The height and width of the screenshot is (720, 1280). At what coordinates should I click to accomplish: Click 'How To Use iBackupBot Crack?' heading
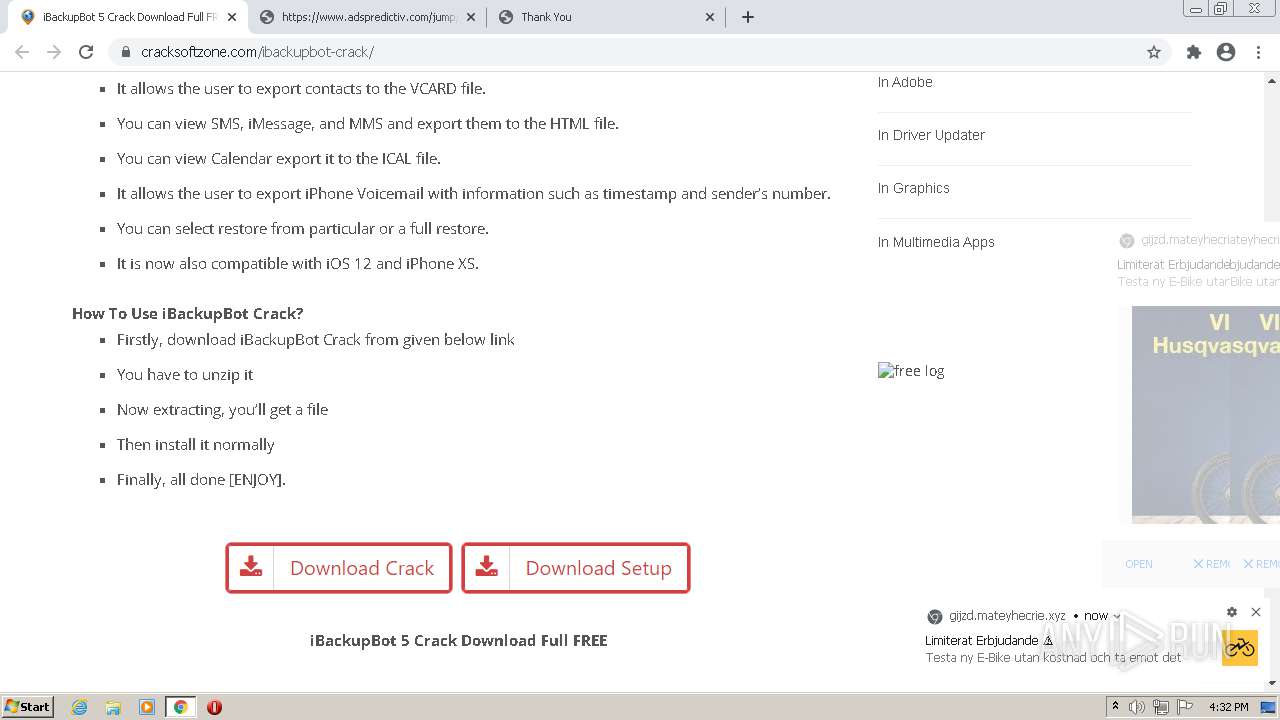coord(188,314)
